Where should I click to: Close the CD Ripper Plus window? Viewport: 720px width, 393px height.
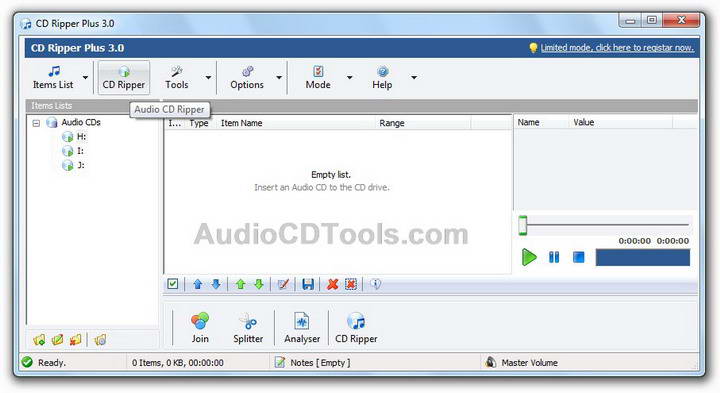point(681,21)
